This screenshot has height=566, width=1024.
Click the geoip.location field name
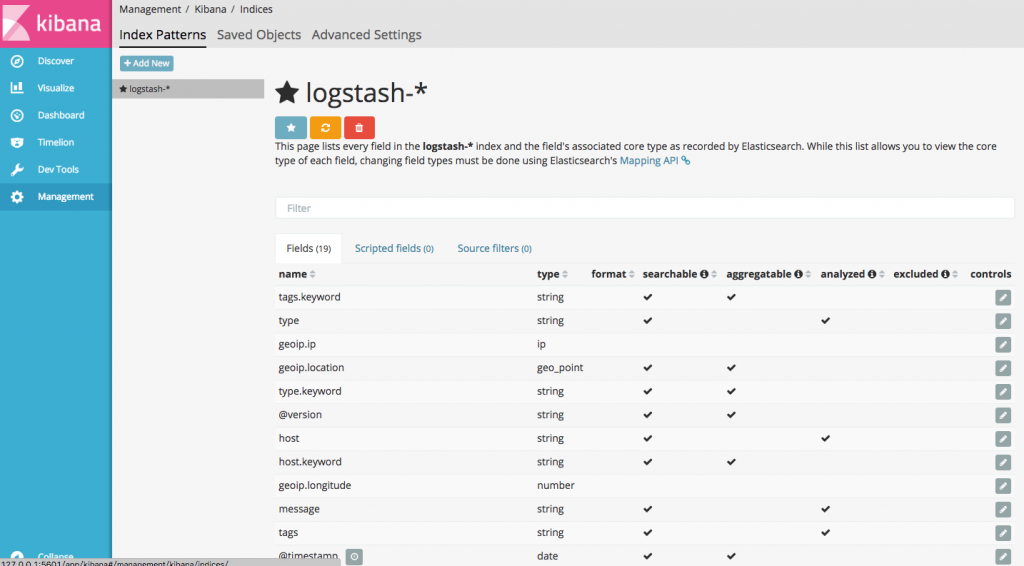click(311, 368)
